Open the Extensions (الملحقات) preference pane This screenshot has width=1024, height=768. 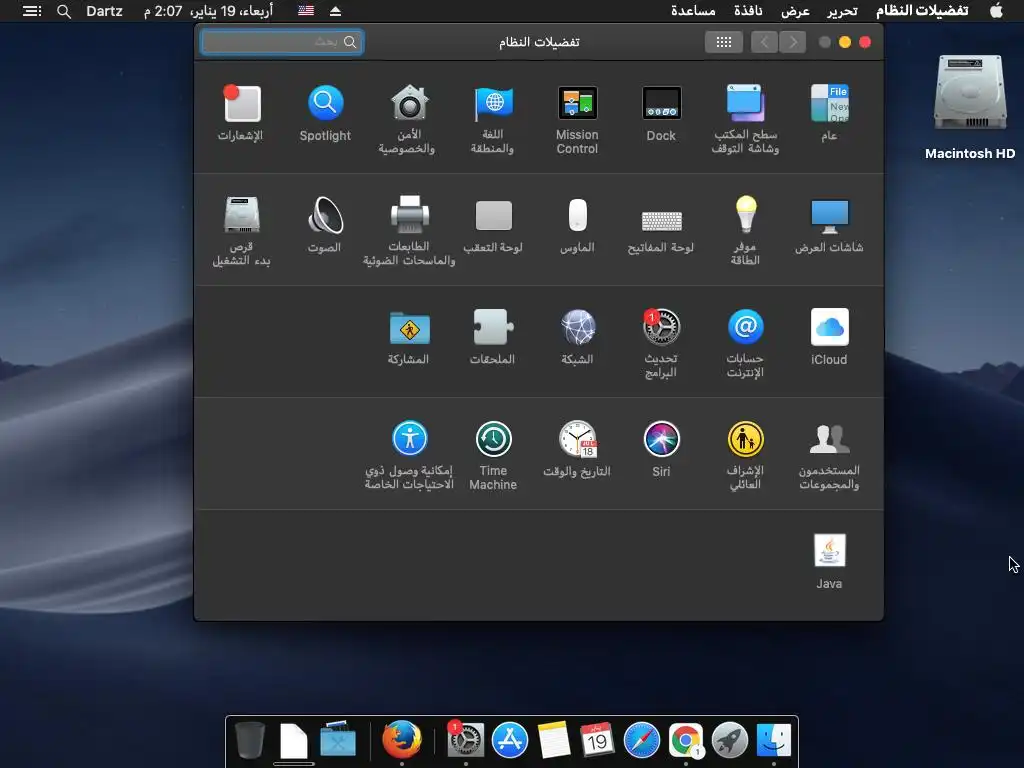point(493,336)
